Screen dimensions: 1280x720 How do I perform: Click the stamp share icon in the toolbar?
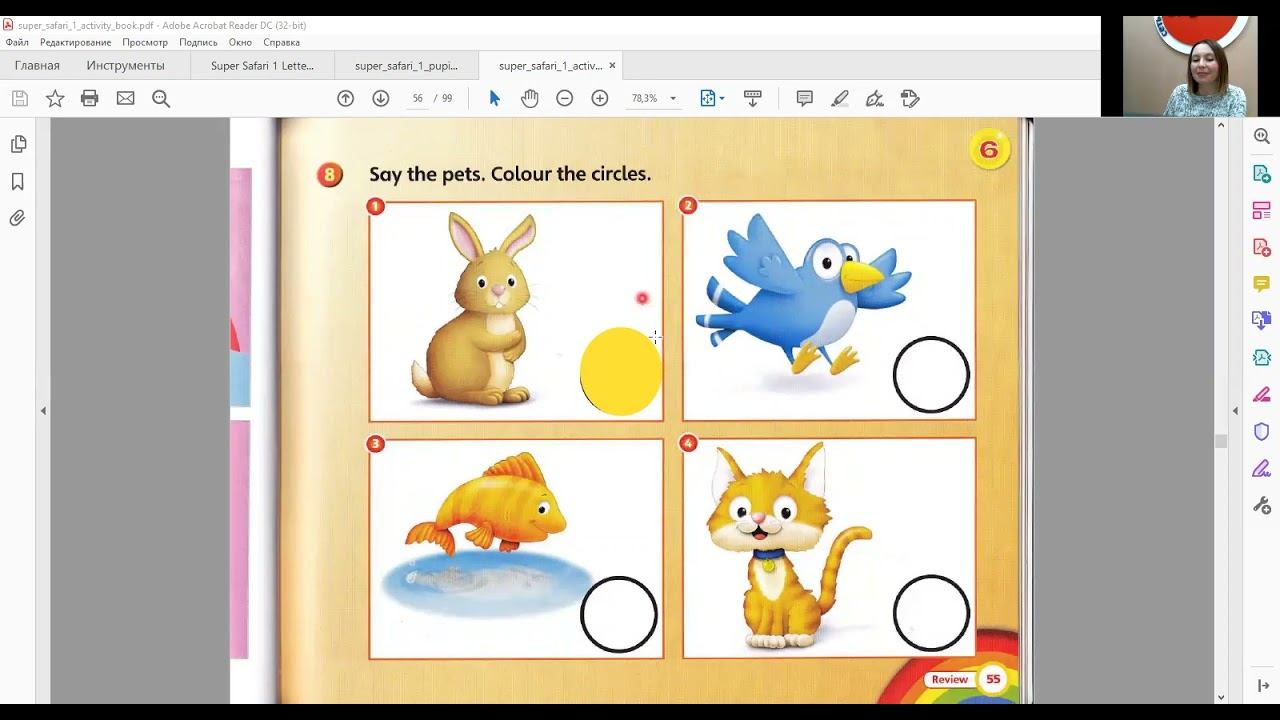point(910,98)
